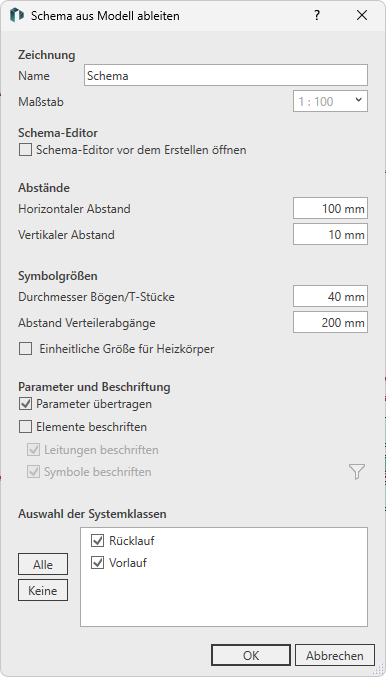Screen dimensions: 386x677
Task: Click the Alle button
Action: [x=43, y=564]
